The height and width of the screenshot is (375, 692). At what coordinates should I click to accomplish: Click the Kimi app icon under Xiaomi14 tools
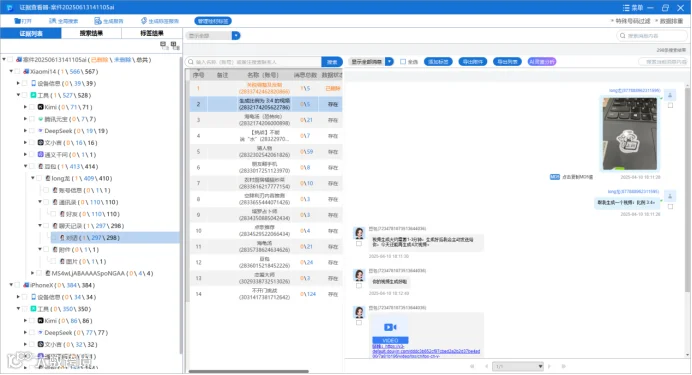point(40,107)
